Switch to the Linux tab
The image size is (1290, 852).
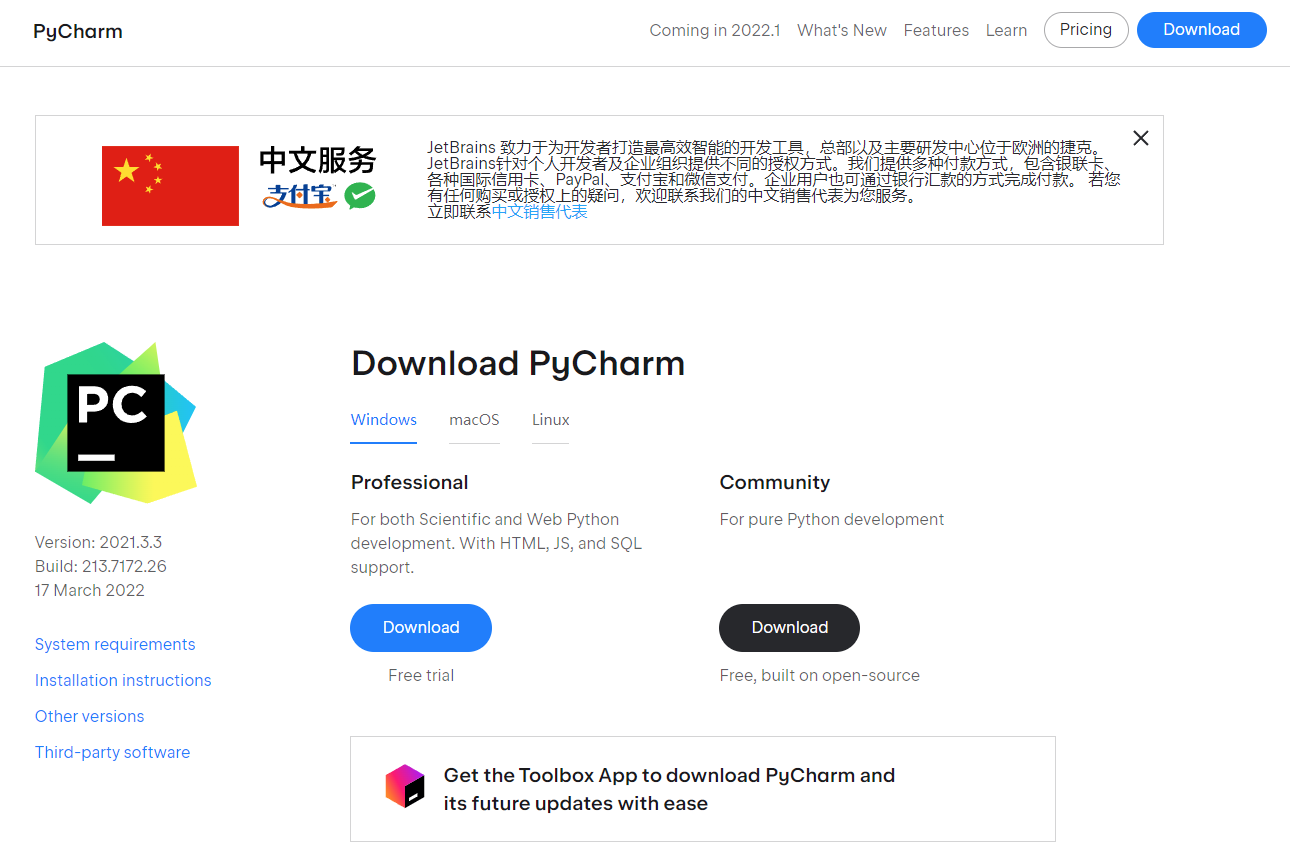click(x=551, y=420)
